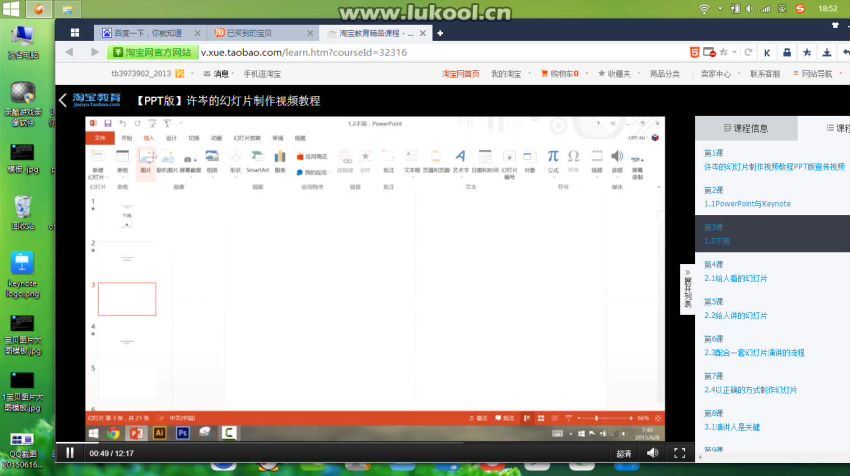Click the Photoshop icon in recorded taskbar
This screenshot has height=476, width=850.
[x=183, y=433]
